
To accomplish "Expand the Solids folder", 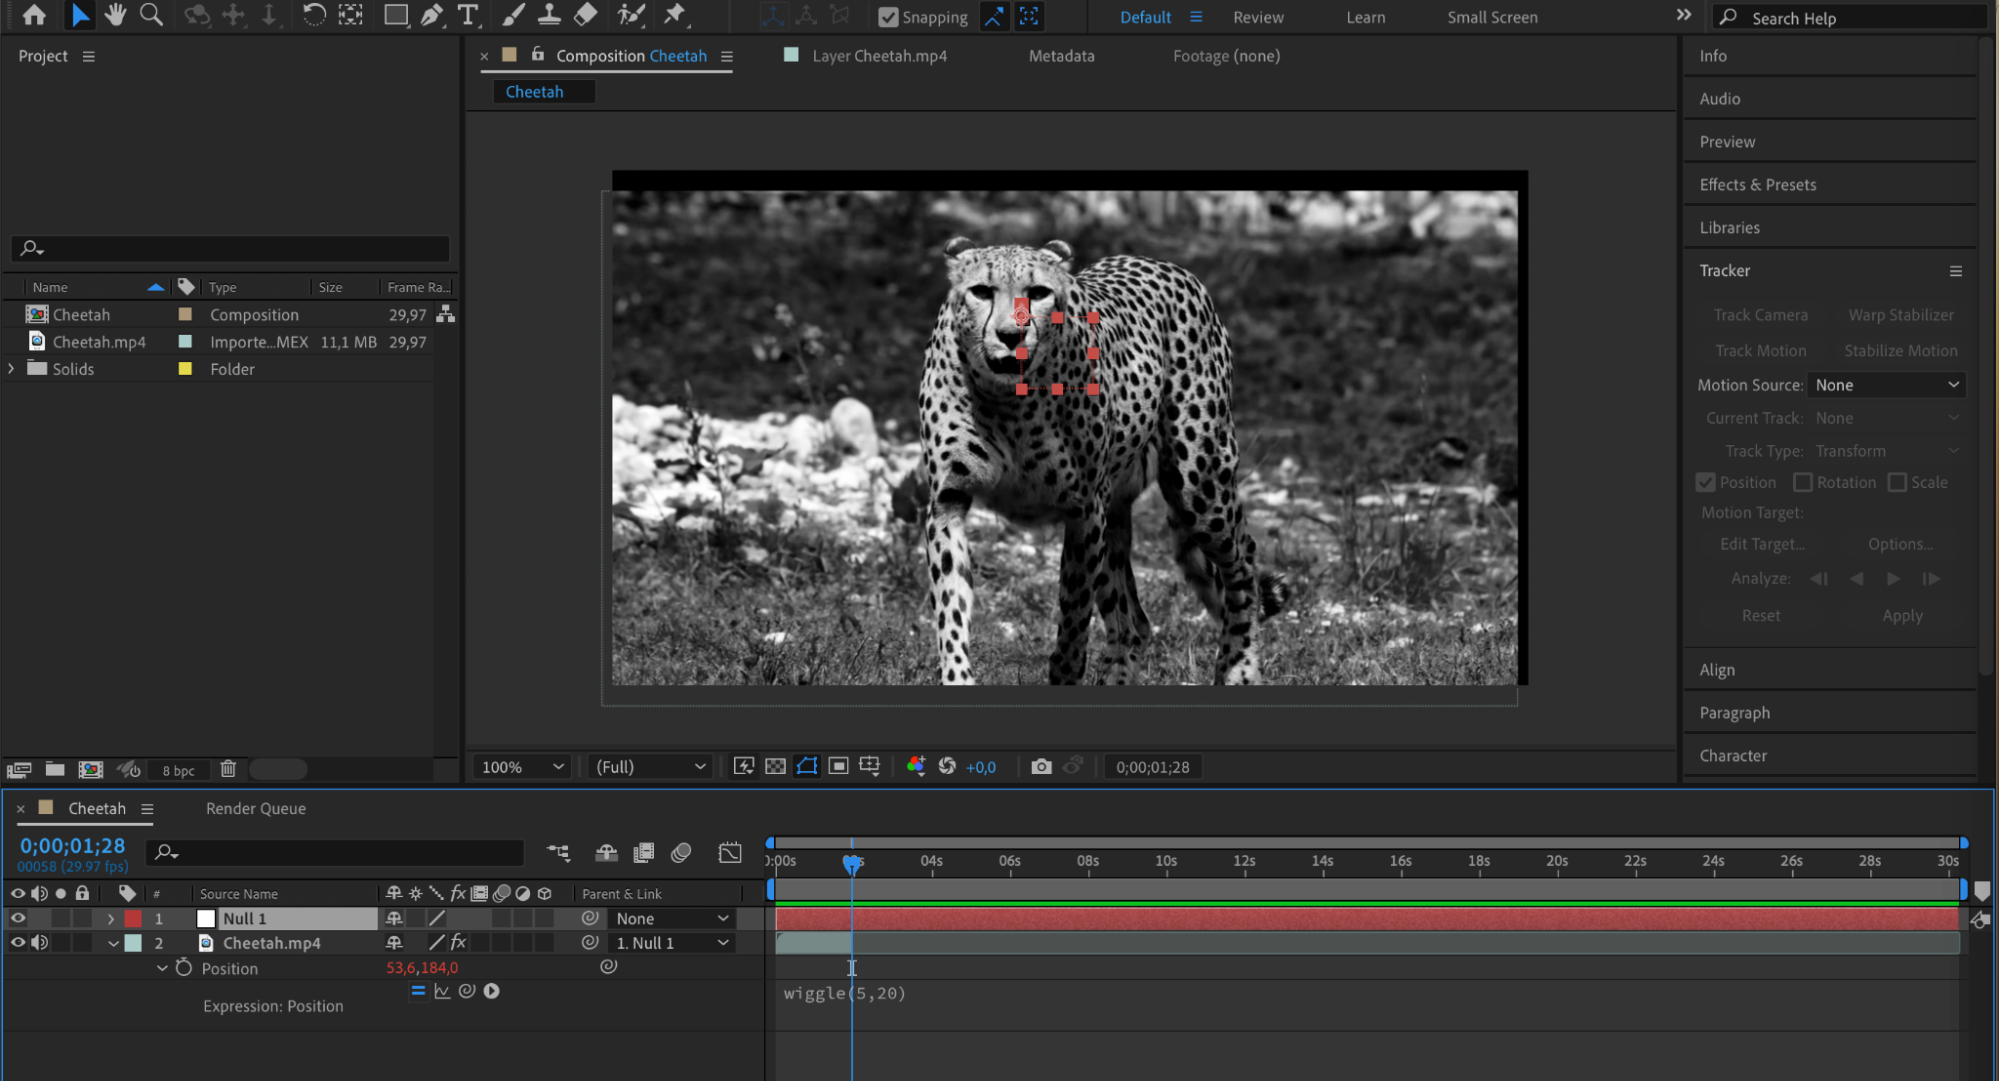I will click(11, 369).
